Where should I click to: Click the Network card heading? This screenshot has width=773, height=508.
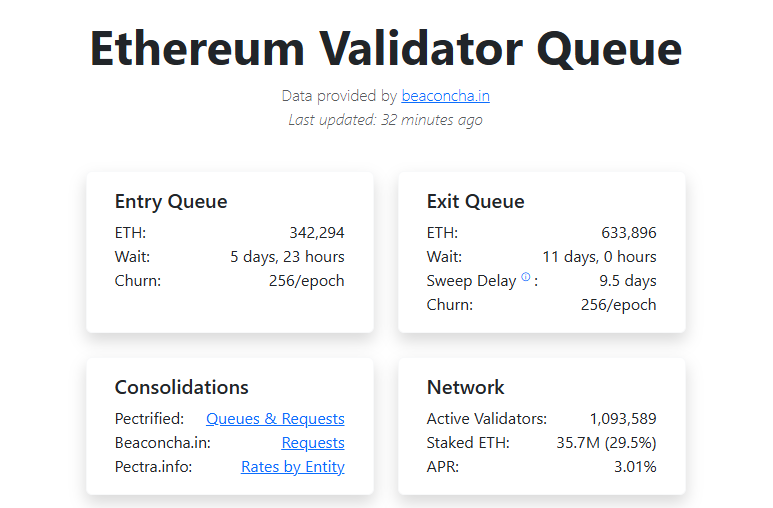click(x=466, y=387)
